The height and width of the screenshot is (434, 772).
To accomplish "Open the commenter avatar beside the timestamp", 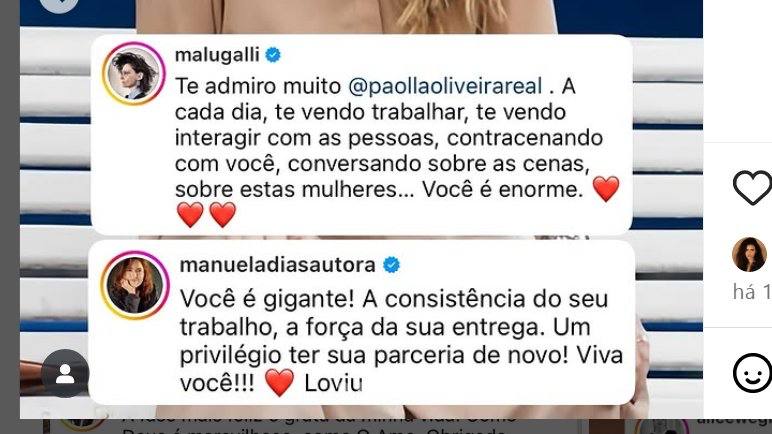I will [749, 254].
